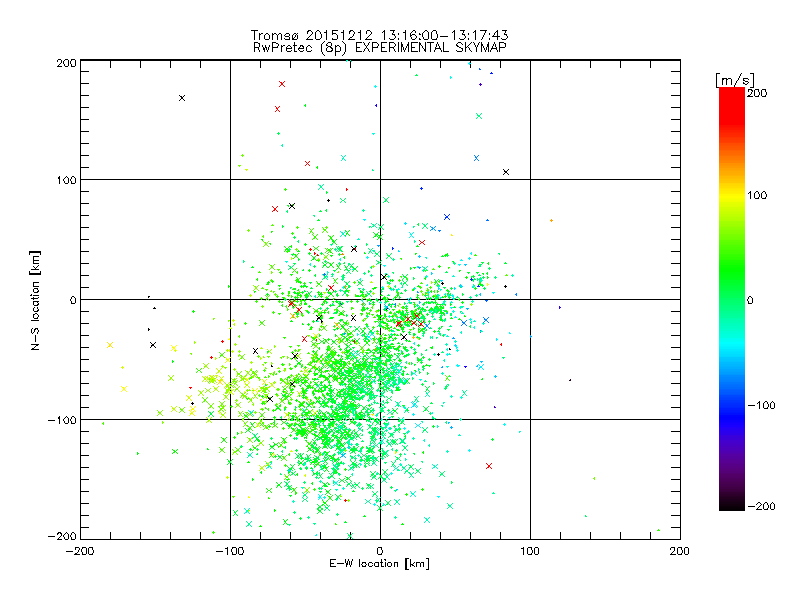Click the black X marker at the upper left of the plot
The image size is (800, 600).
click(x=182, y=98)
